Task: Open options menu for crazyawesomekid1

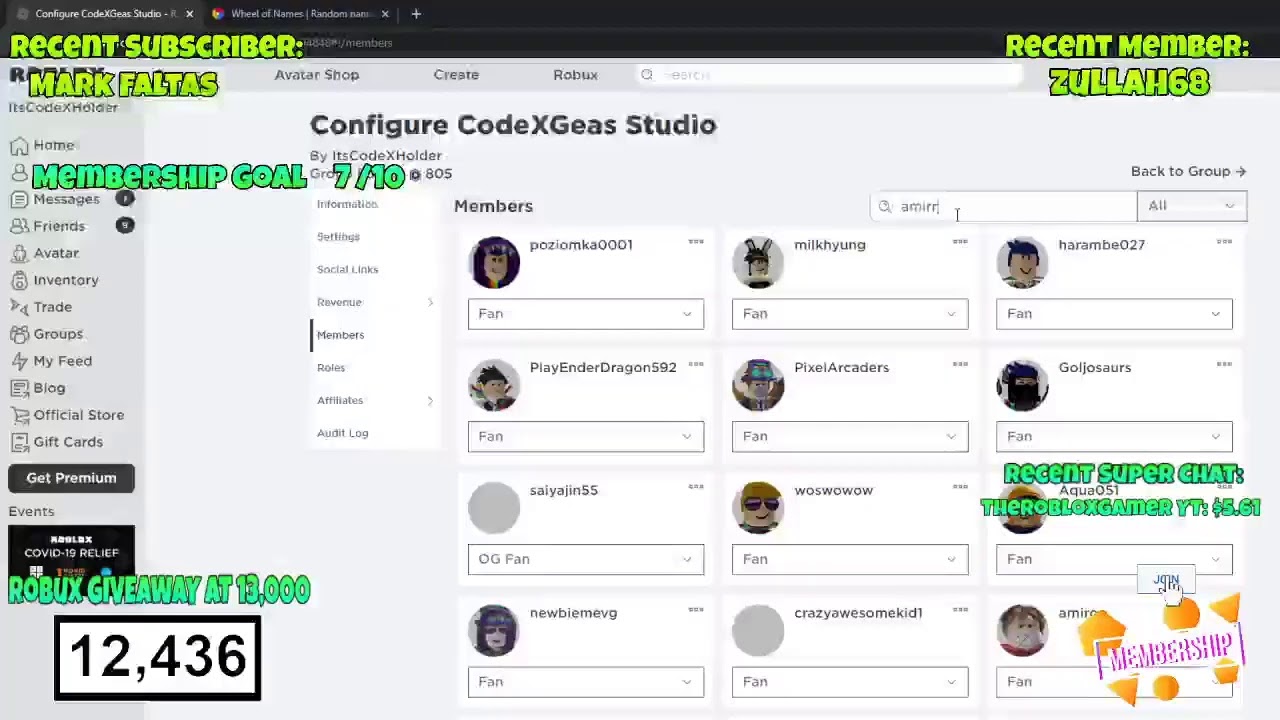Action: click(960, 610)
